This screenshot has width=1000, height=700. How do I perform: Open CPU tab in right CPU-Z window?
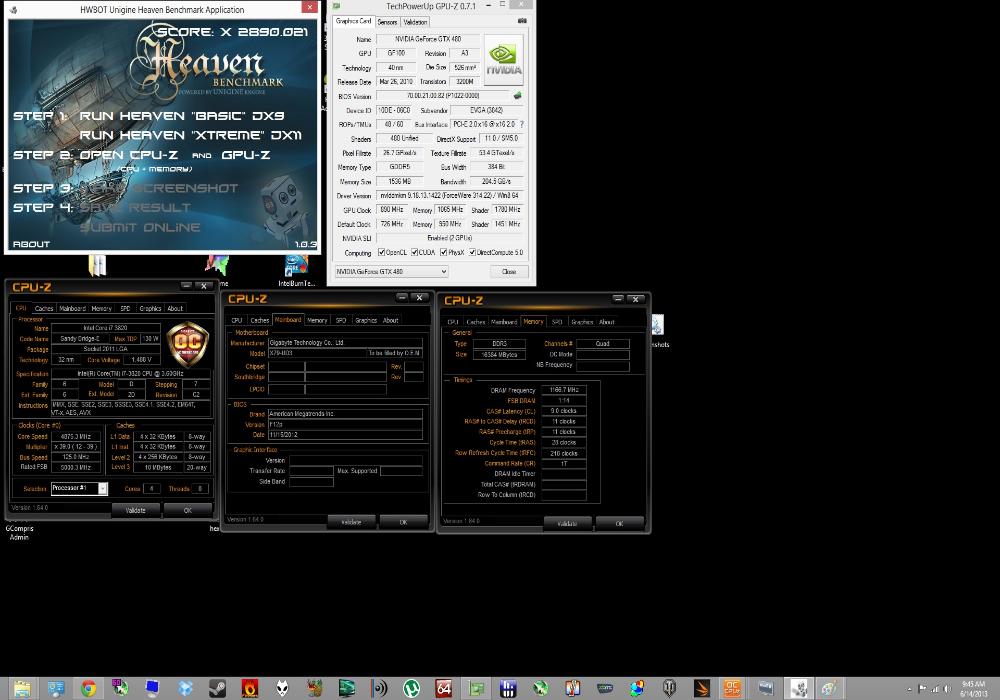(x=453, y=322)
